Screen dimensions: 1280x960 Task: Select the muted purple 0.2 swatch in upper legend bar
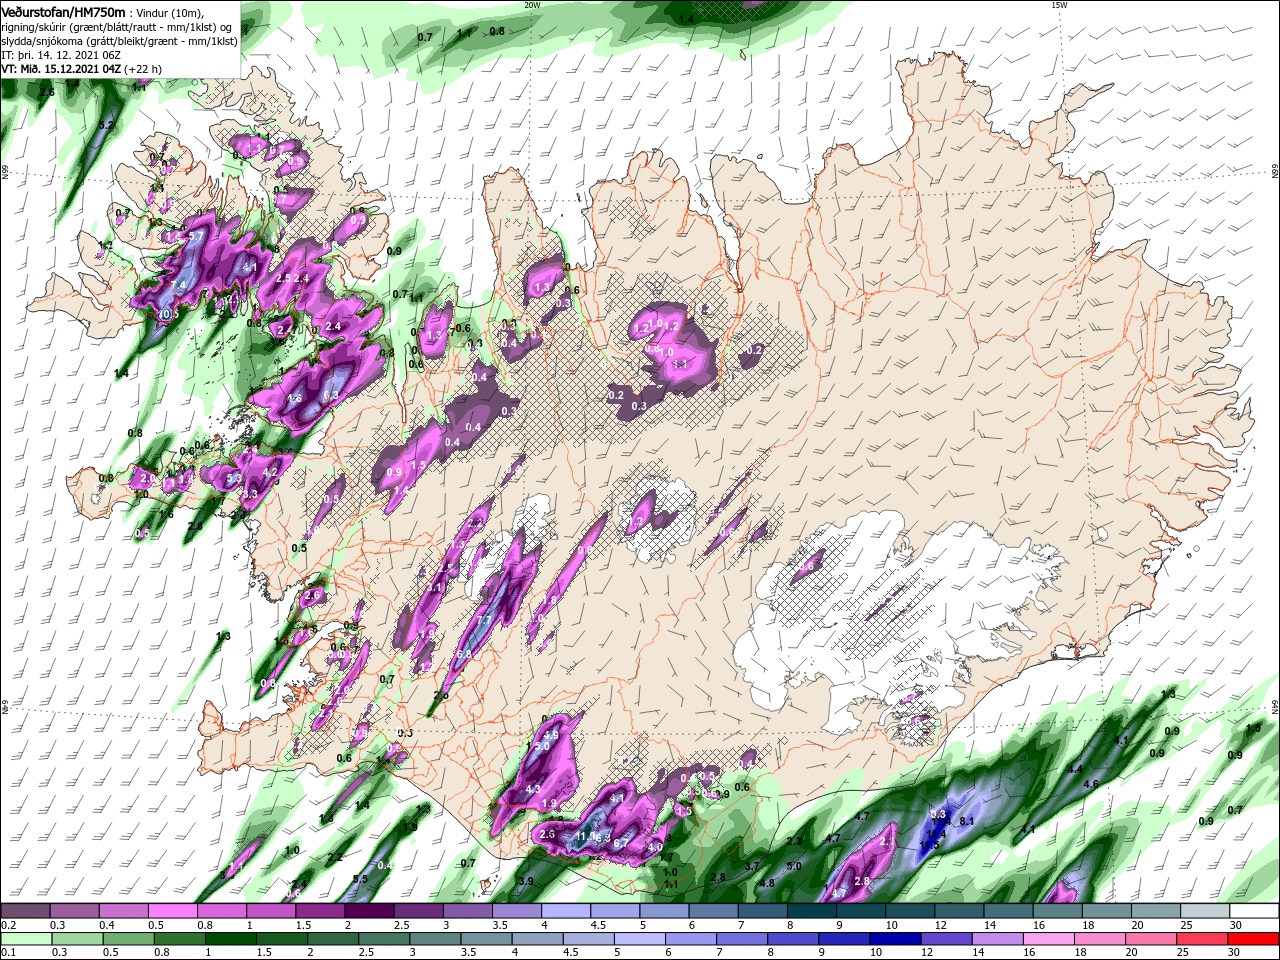[x=24, y=911]
